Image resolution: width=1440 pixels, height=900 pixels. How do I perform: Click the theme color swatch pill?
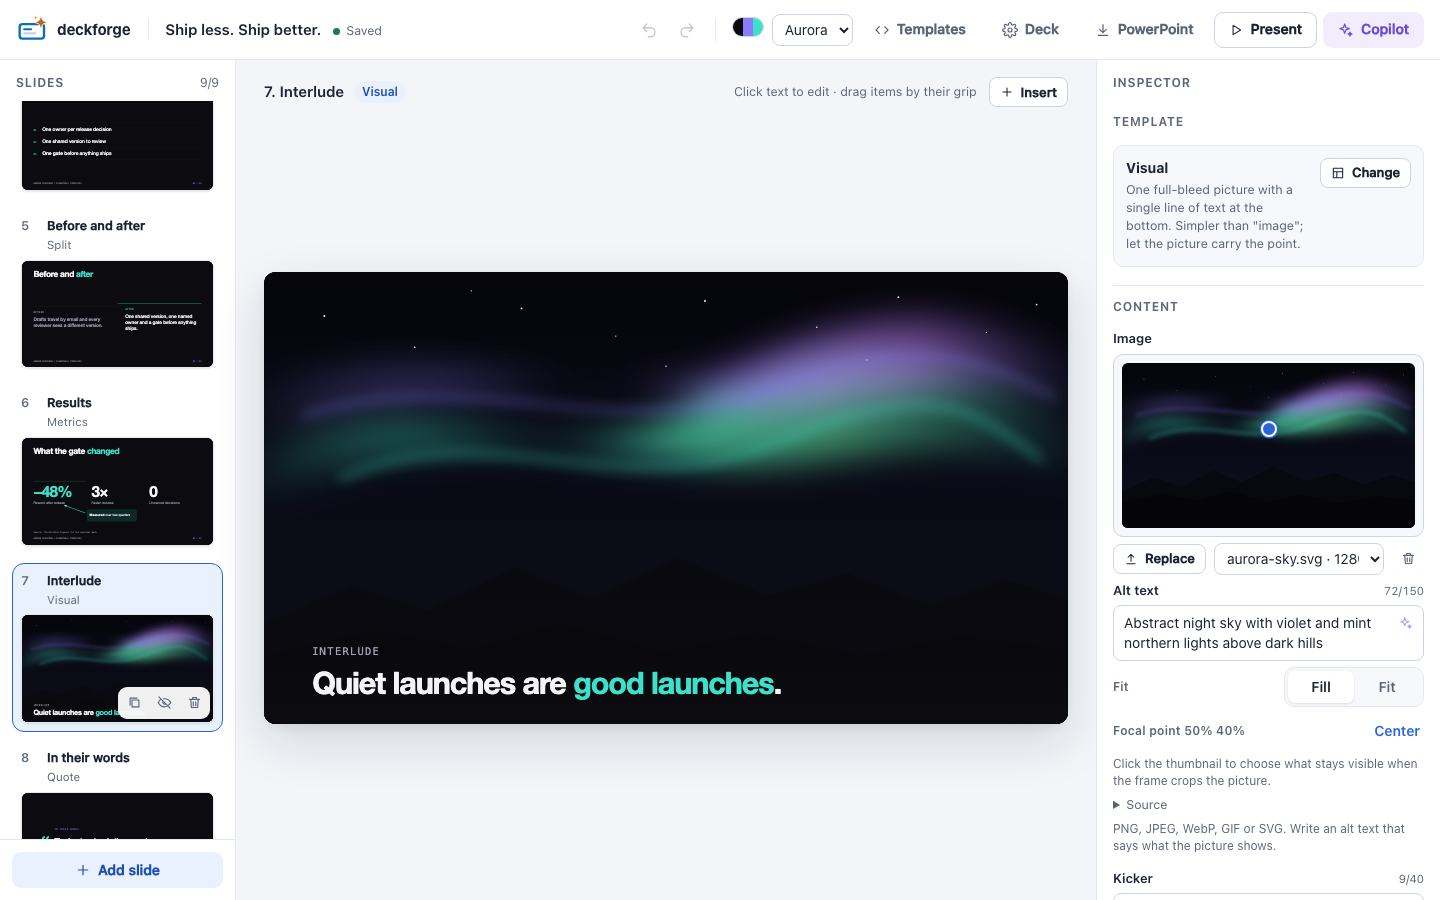[x=748, y=27]
